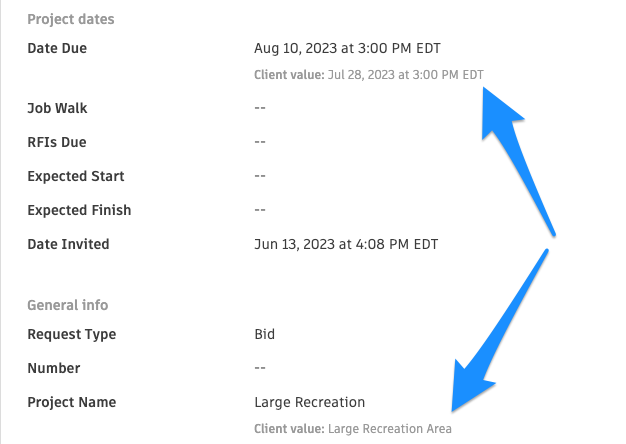Select the Expected Start label
This screenshot has width=626, height=444.
pos(76,176)
